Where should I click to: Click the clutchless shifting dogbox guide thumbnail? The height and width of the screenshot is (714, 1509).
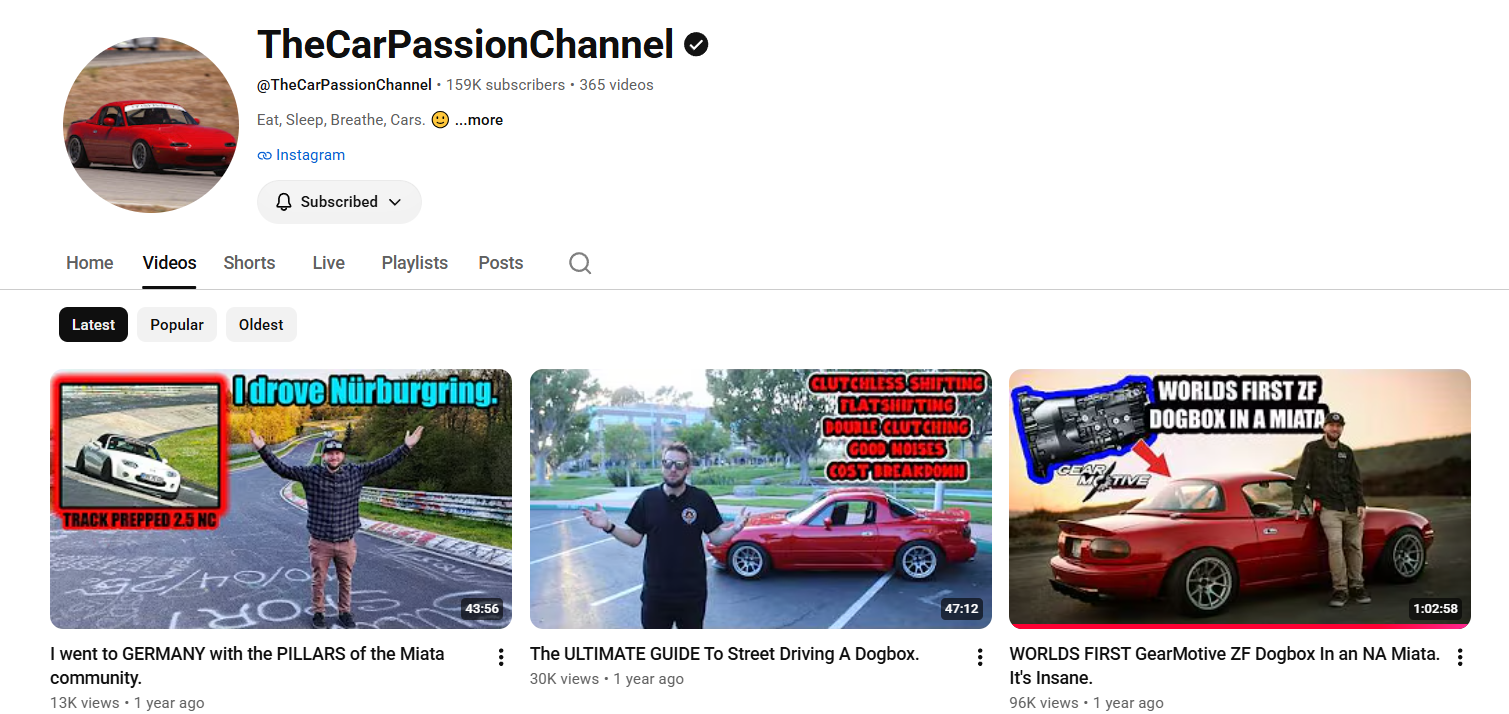coord(761,499)
